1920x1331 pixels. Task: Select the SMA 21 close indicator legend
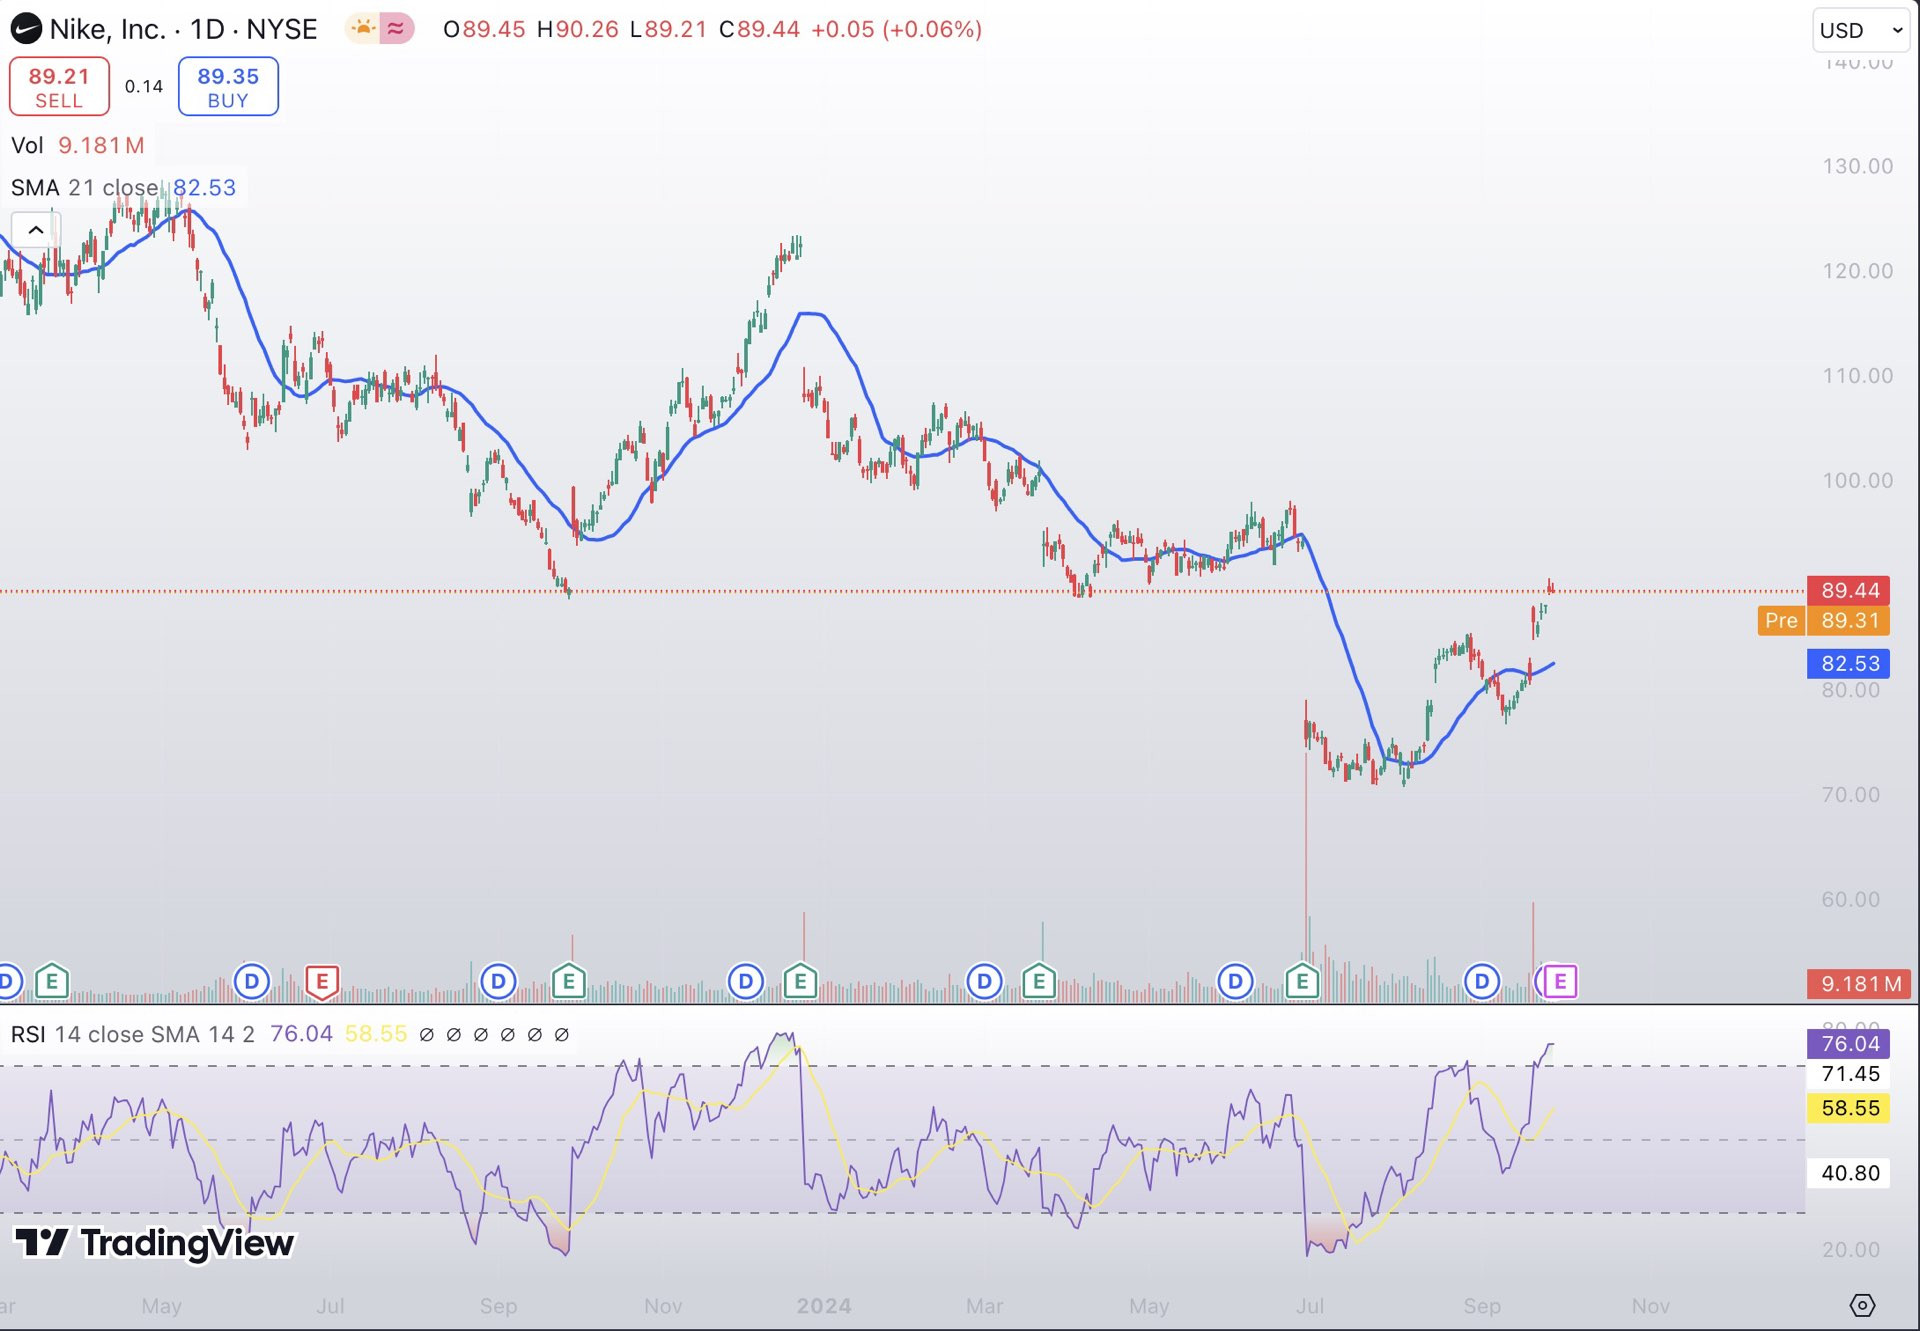(x=123, y=188)
